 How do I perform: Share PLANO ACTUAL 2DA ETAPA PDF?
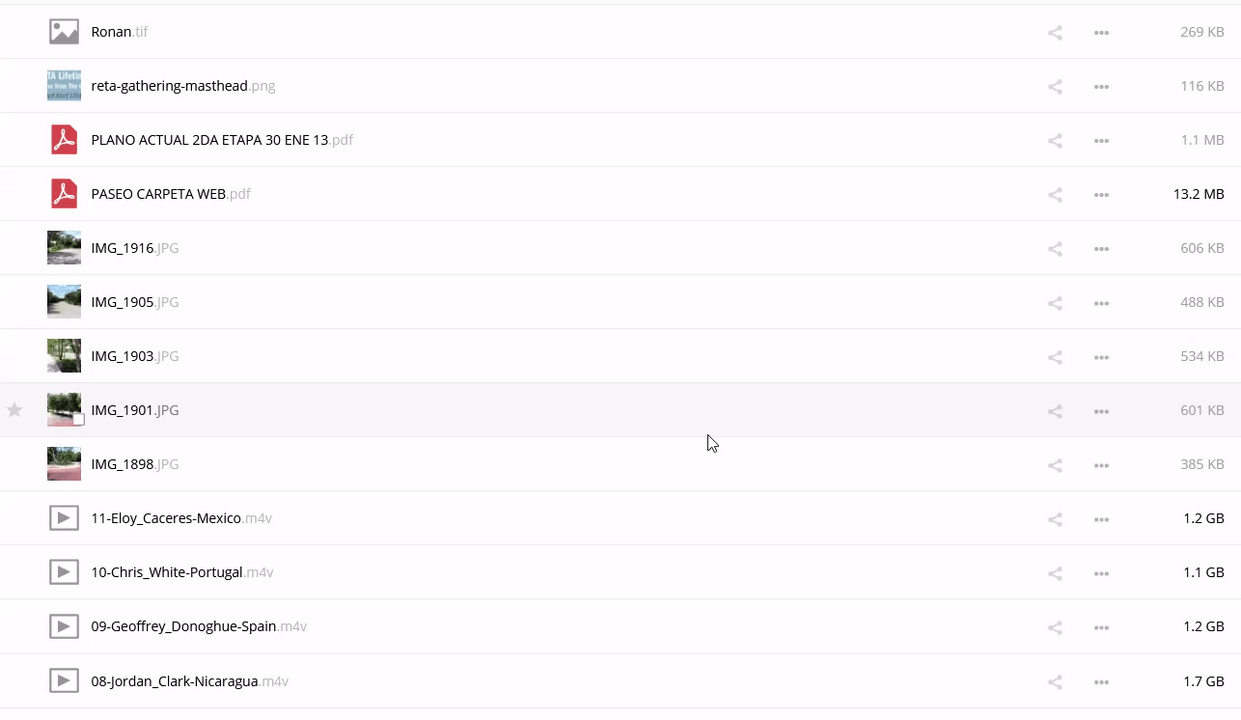click(1054, 141)
